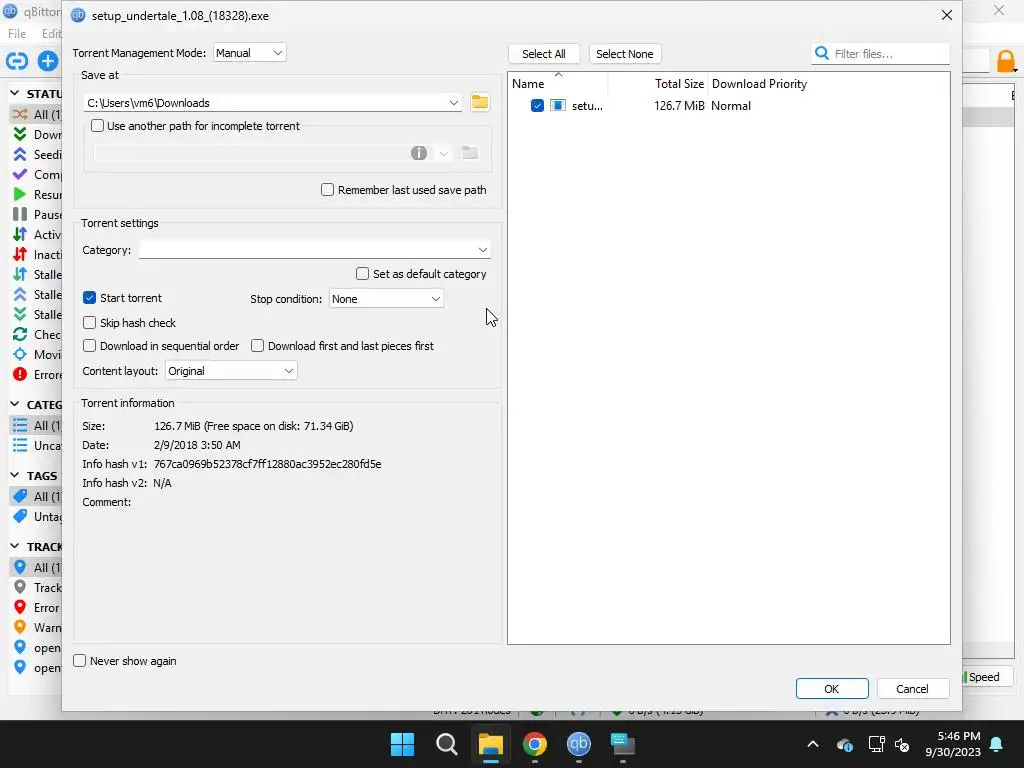This screenshot has width=1024, height=768.
Task: Open the File menu in qBittorrent
Action: click(17, 33)
